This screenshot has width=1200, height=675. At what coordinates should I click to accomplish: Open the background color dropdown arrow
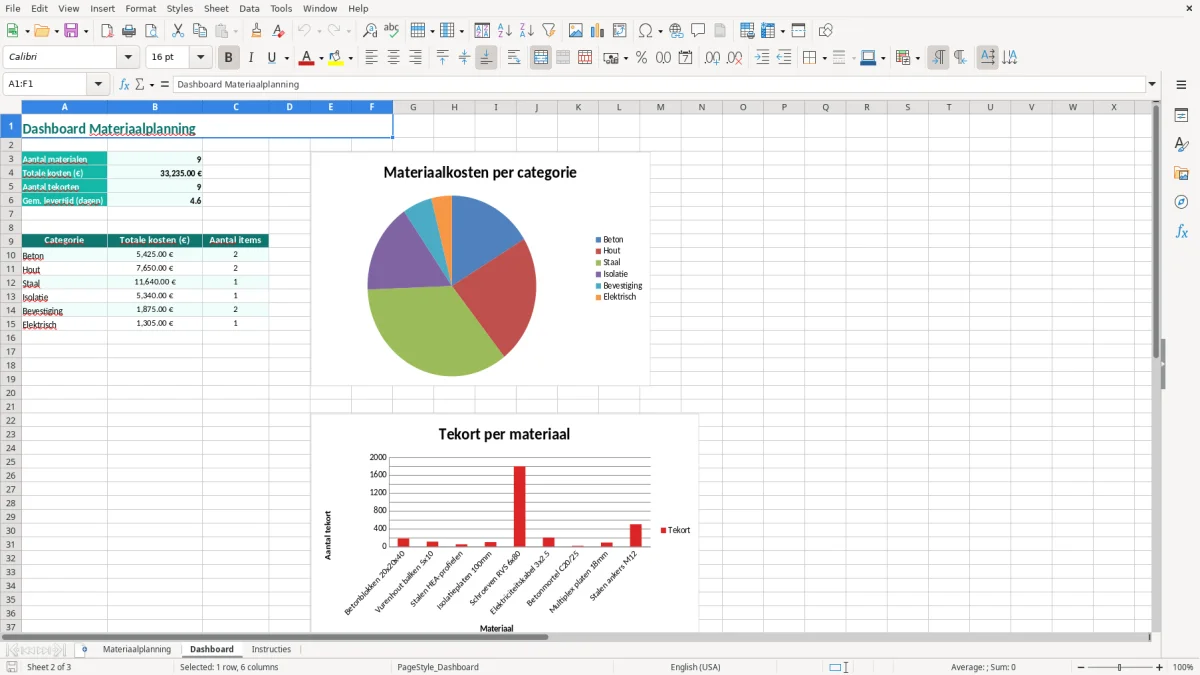point(351,58)
